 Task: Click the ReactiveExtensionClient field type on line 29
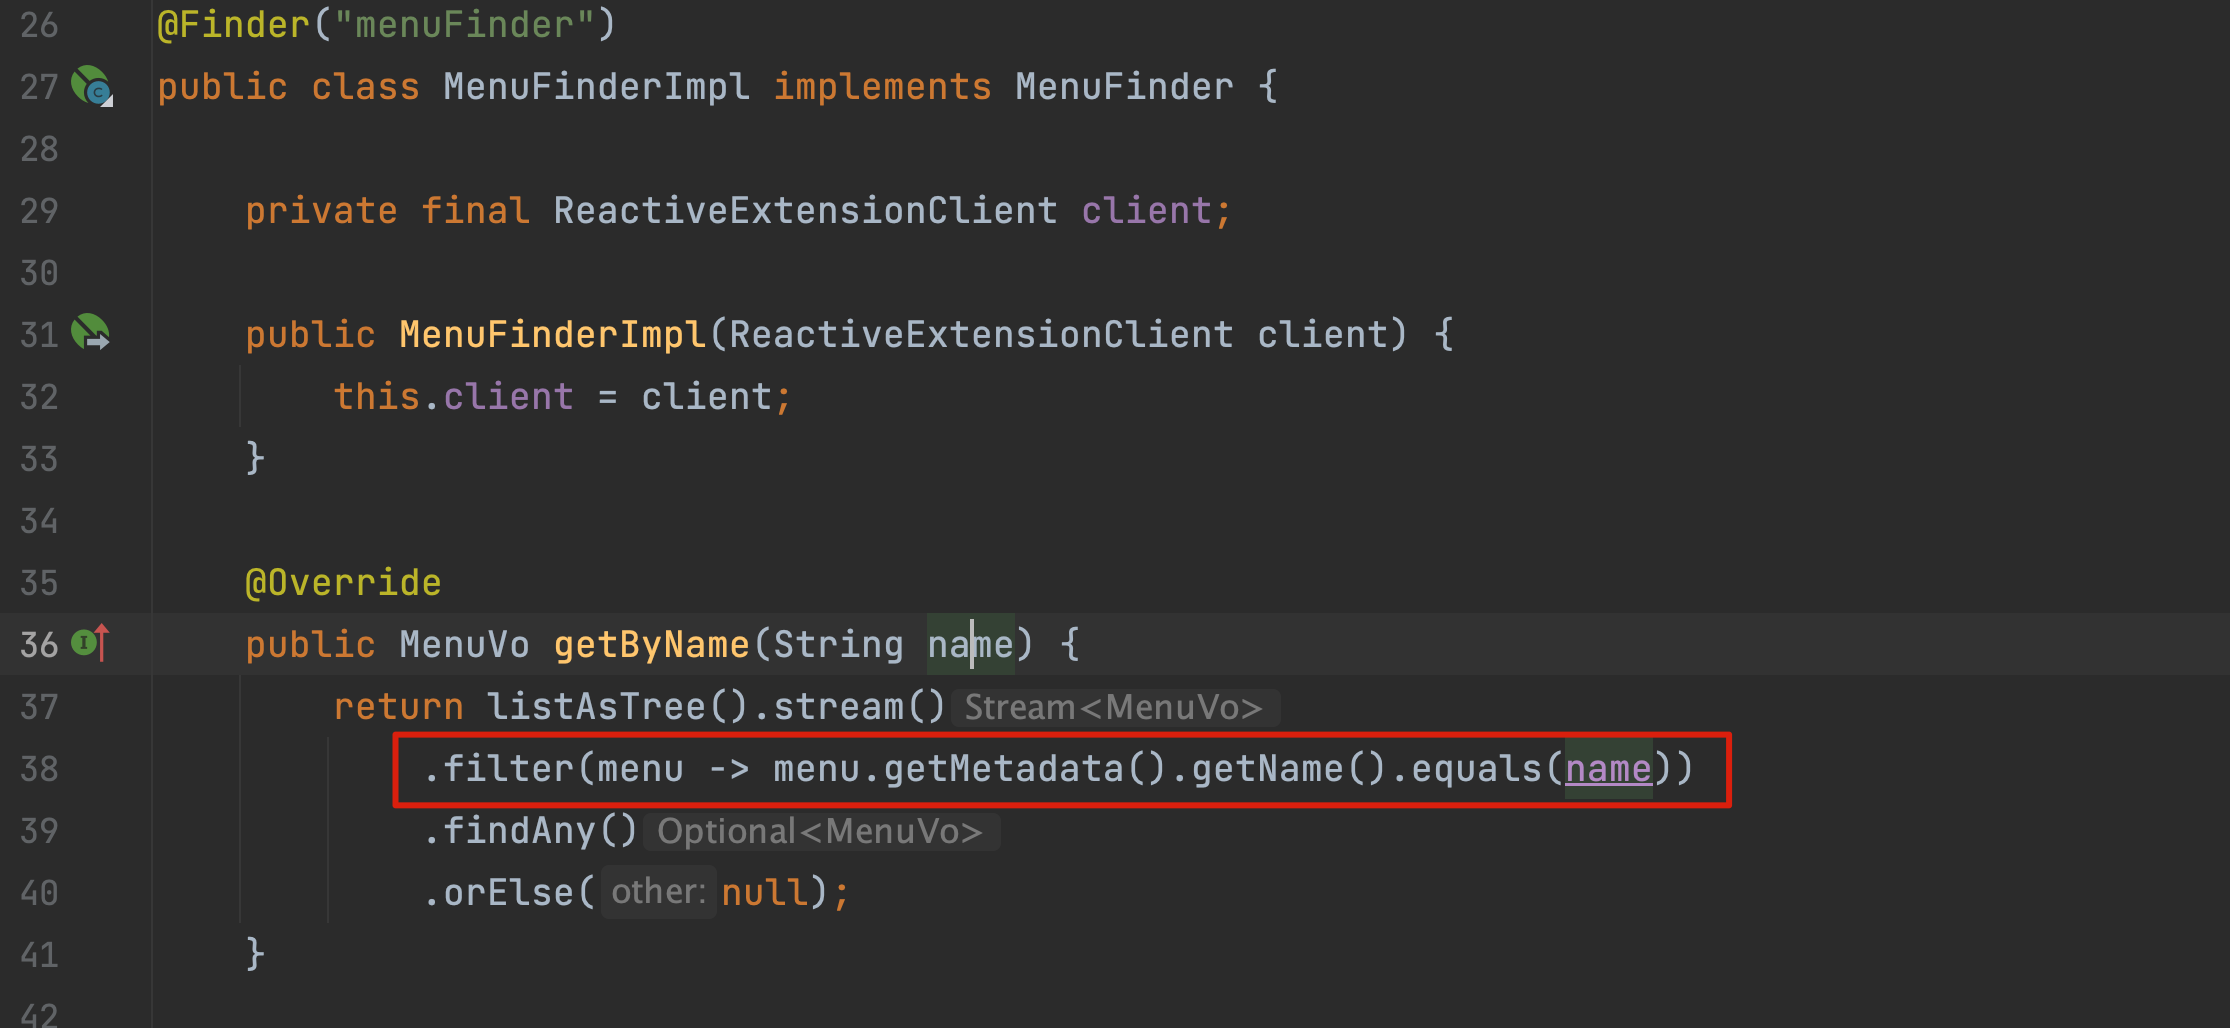(x=804, y=211)
